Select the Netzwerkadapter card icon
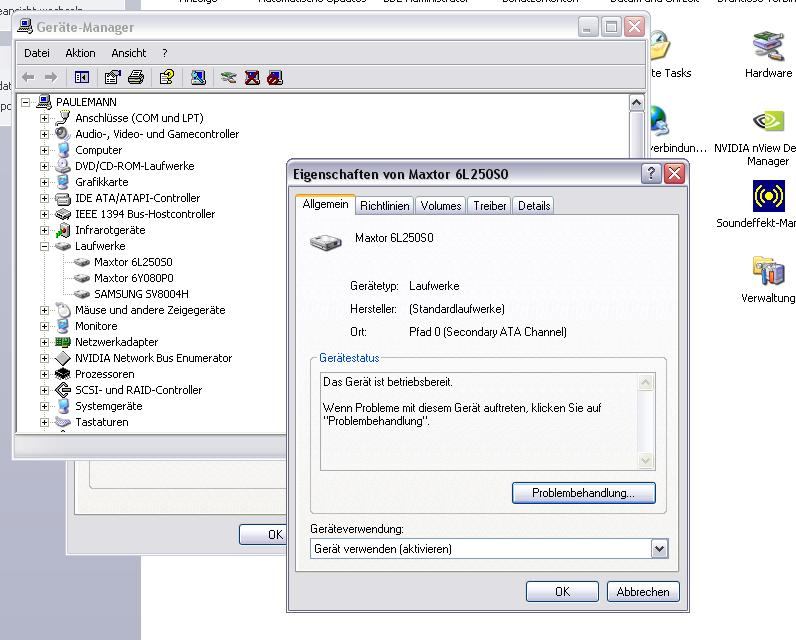This screenshot has width=796, height=640. [63, 342]
